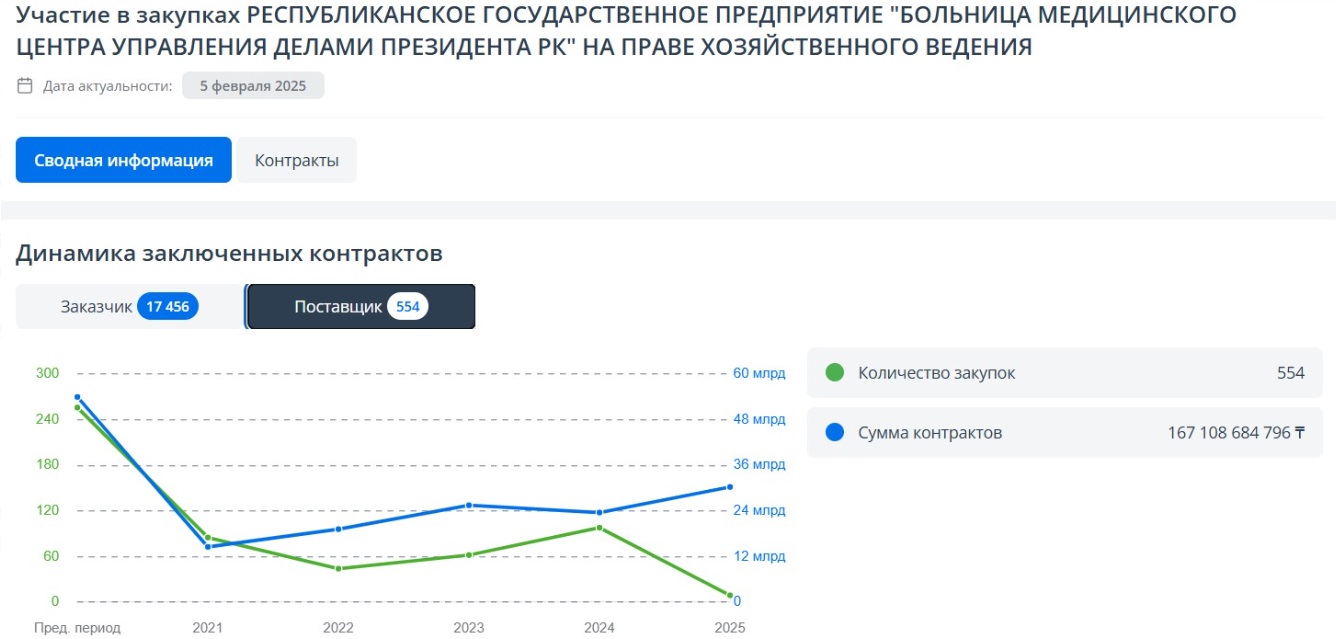Click the 300 left axis value

[x=48, y=374]
